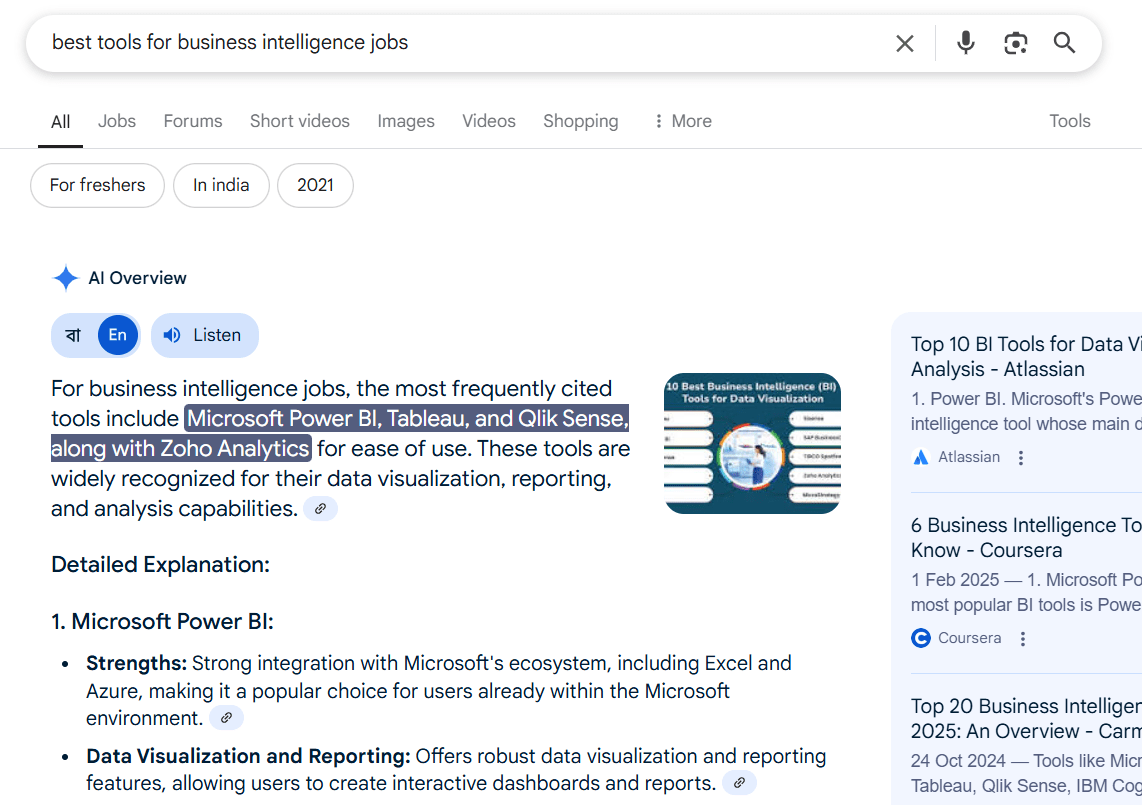Click the Coursera logo icon
The height and width of the screenshot is (805, 1142).
(x=921, y=638)
